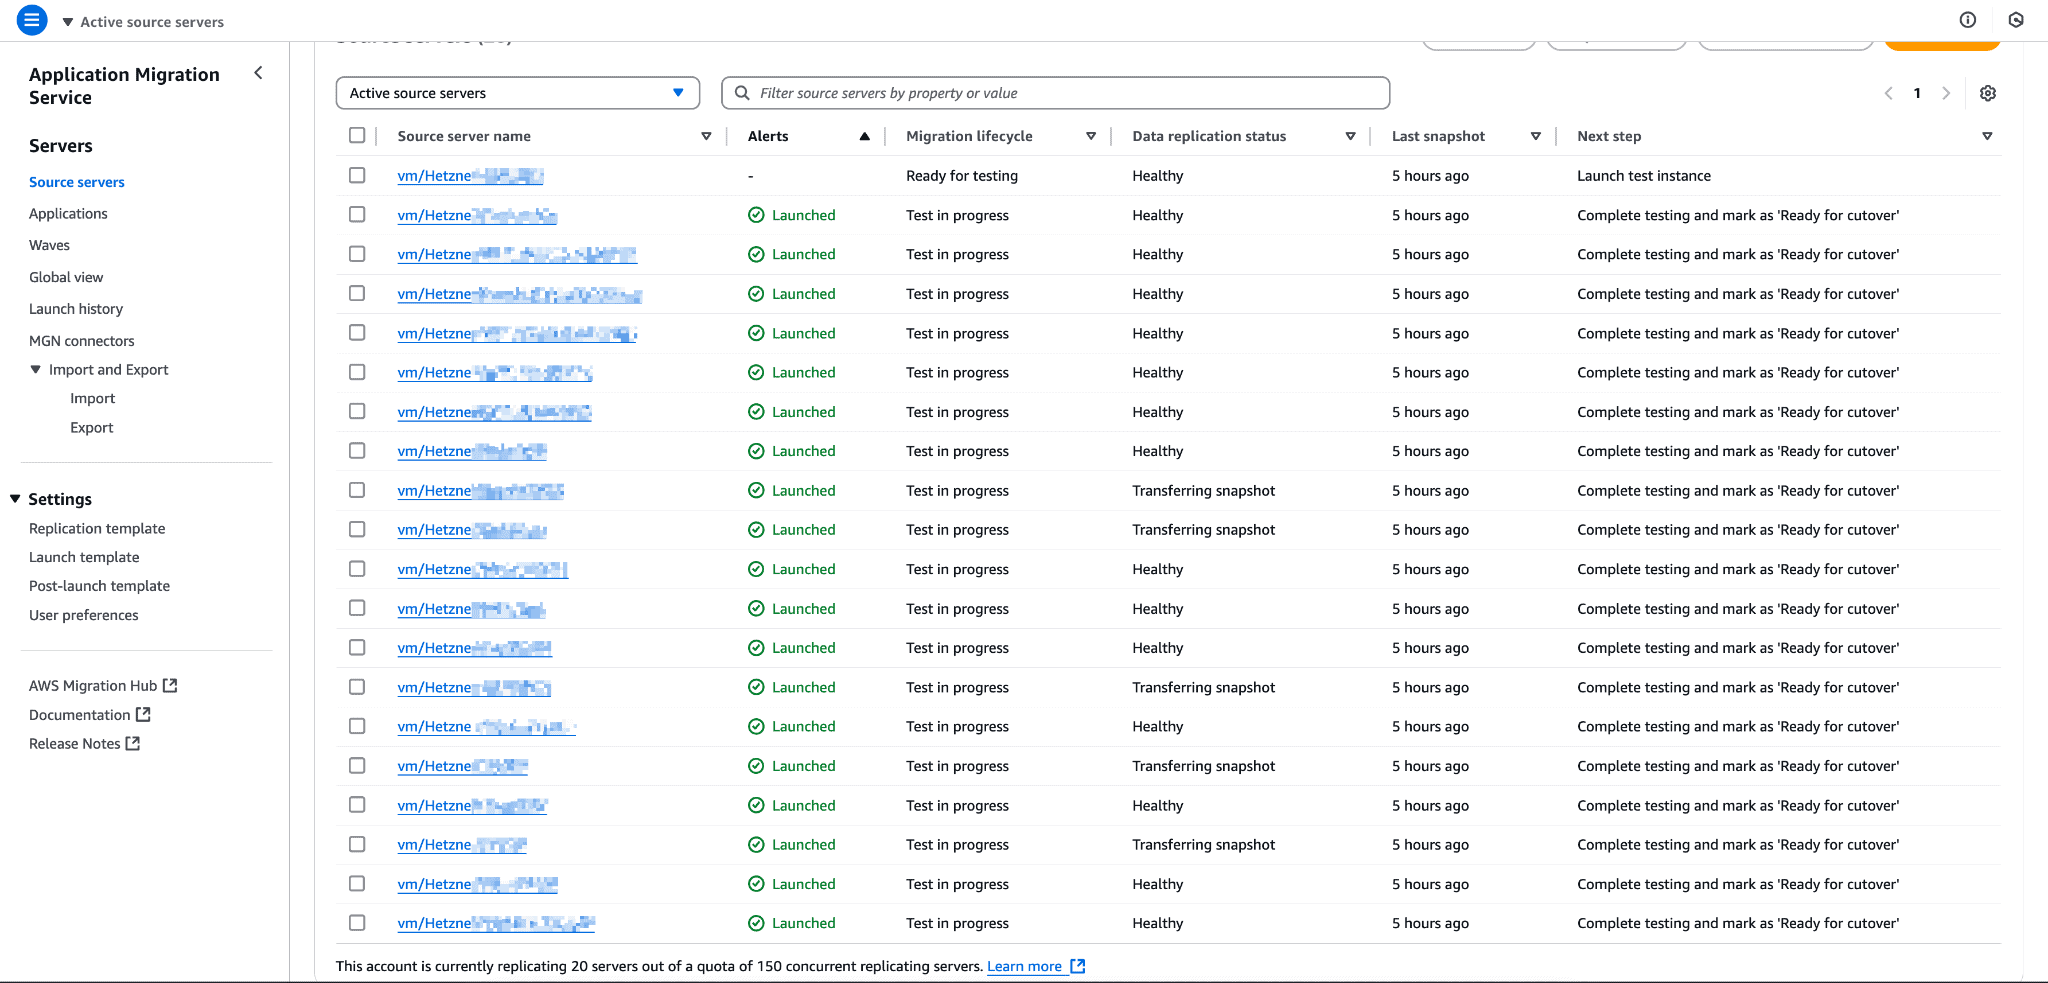2048x983 pixels.
Task: Sort by Next step column
Action: (1987, 136)
